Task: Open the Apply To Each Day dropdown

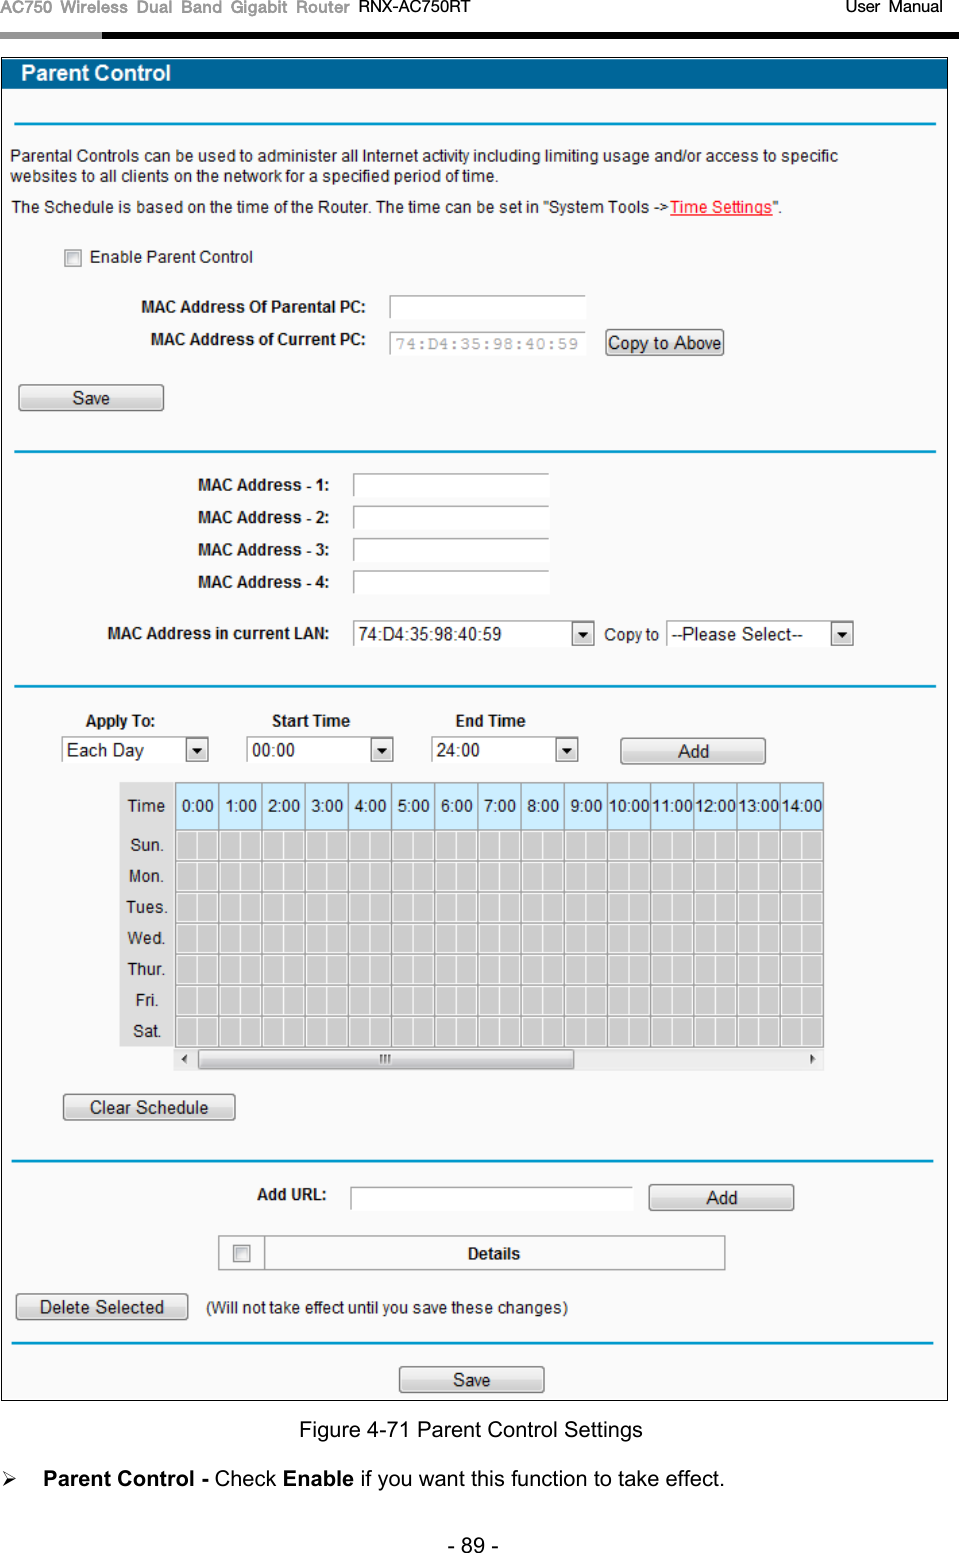Action: click(x=135, y=750)
